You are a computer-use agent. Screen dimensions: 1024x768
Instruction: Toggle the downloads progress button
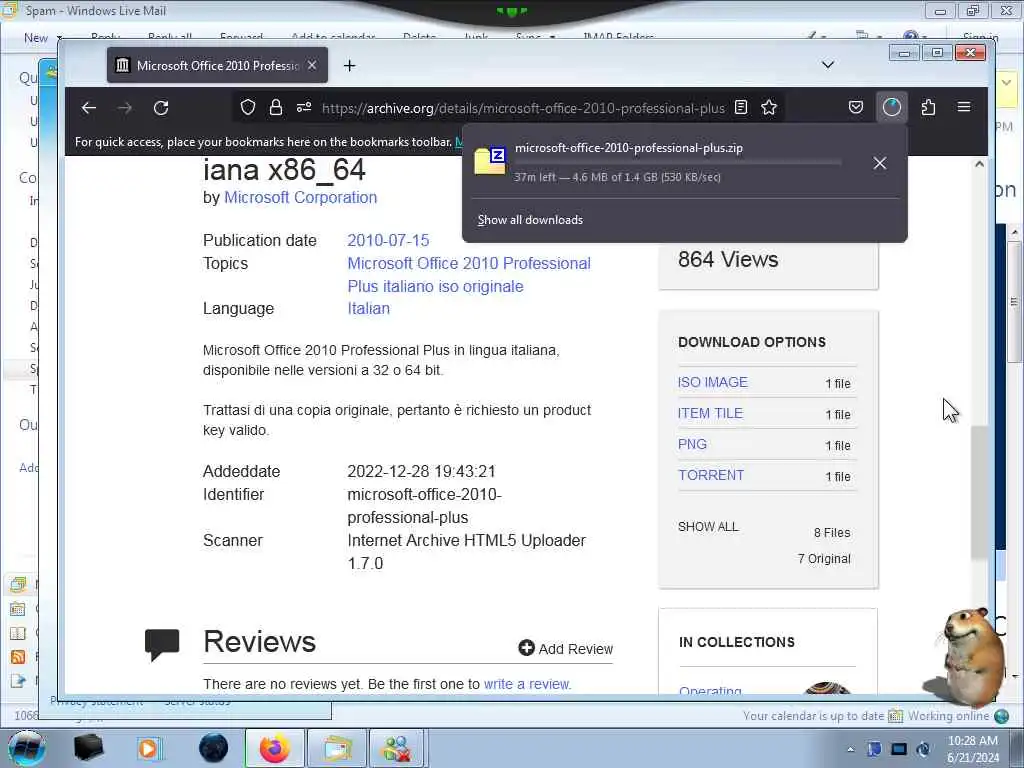[891, 107]
